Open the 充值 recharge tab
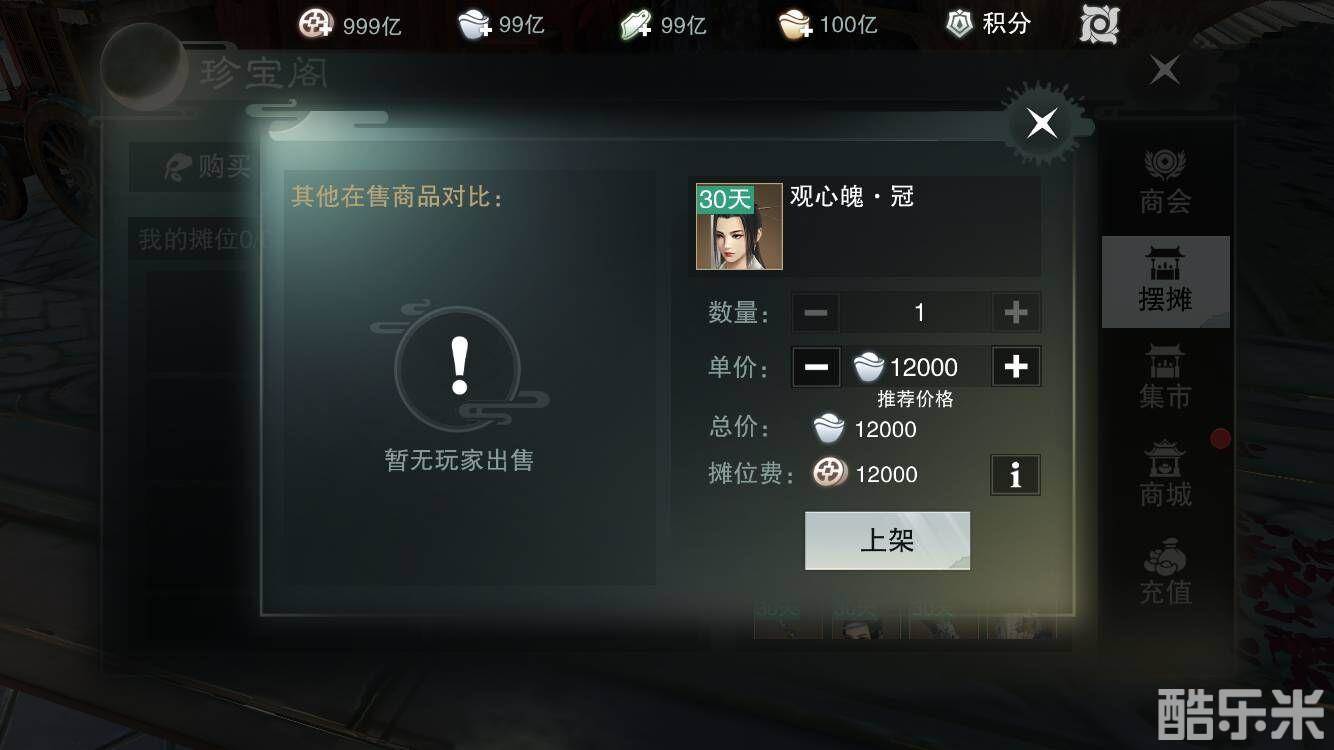1334x750 pixels. click(1165, 572)
